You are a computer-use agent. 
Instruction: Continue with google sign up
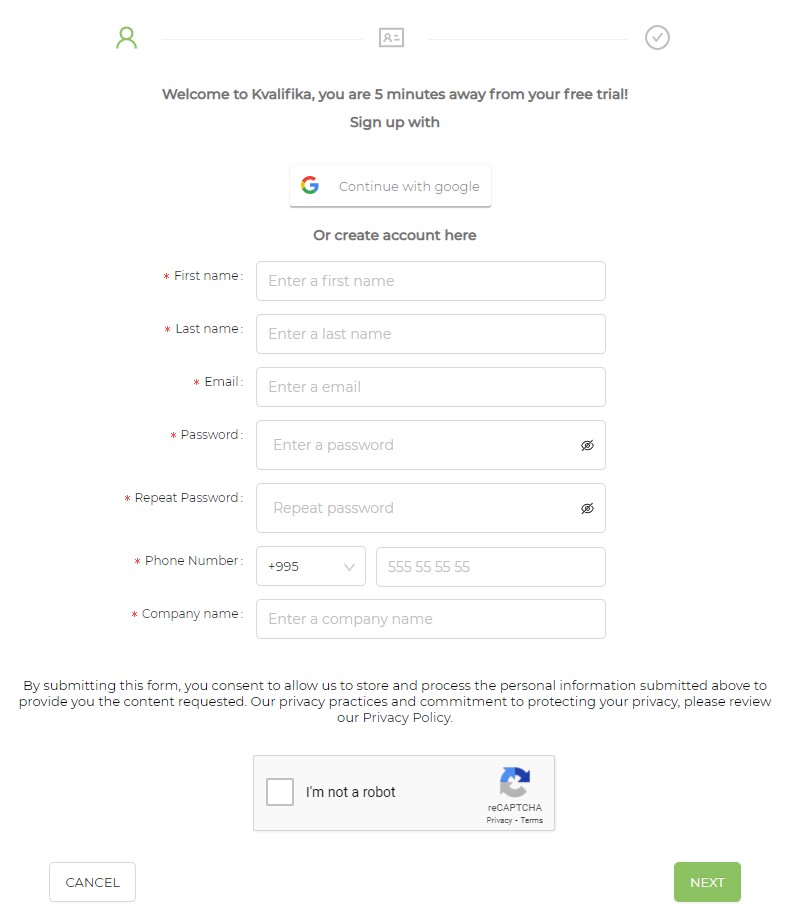click(x=390, y=186)
